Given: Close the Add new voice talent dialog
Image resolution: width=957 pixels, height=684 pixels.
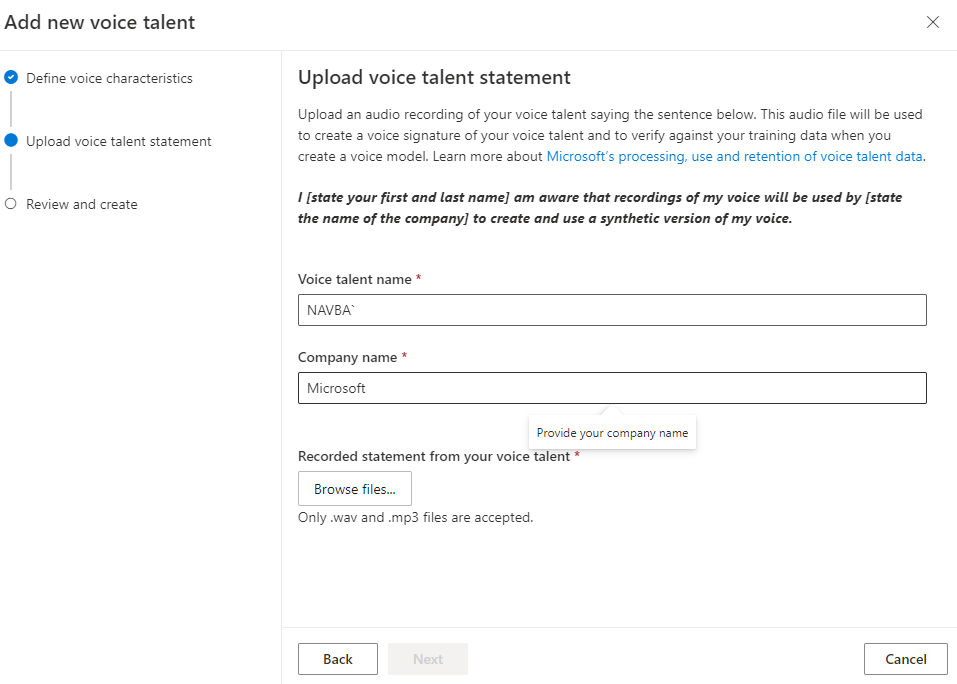Looking at the screenshot, I should coord(933,22).
